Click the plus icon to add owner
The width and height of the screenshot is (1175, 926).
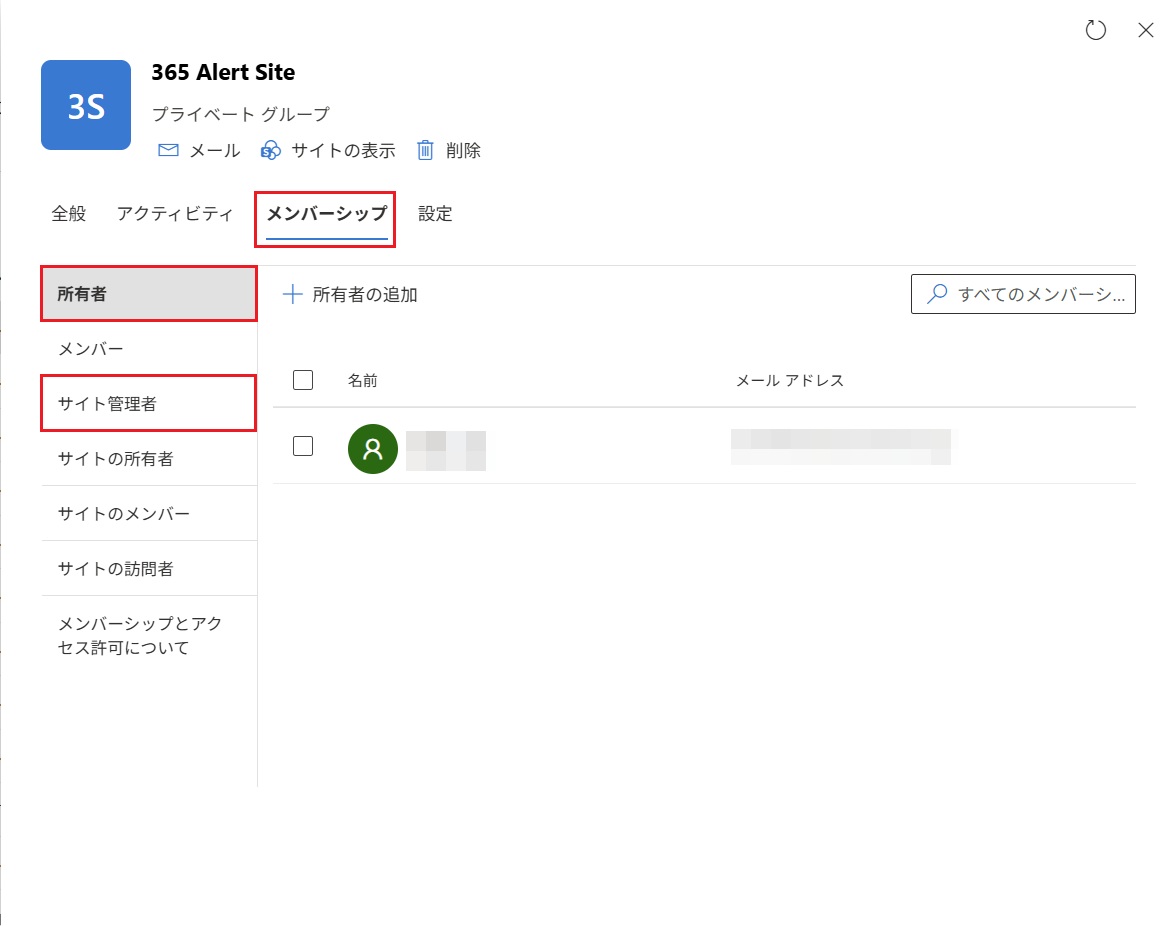point(292,294)
